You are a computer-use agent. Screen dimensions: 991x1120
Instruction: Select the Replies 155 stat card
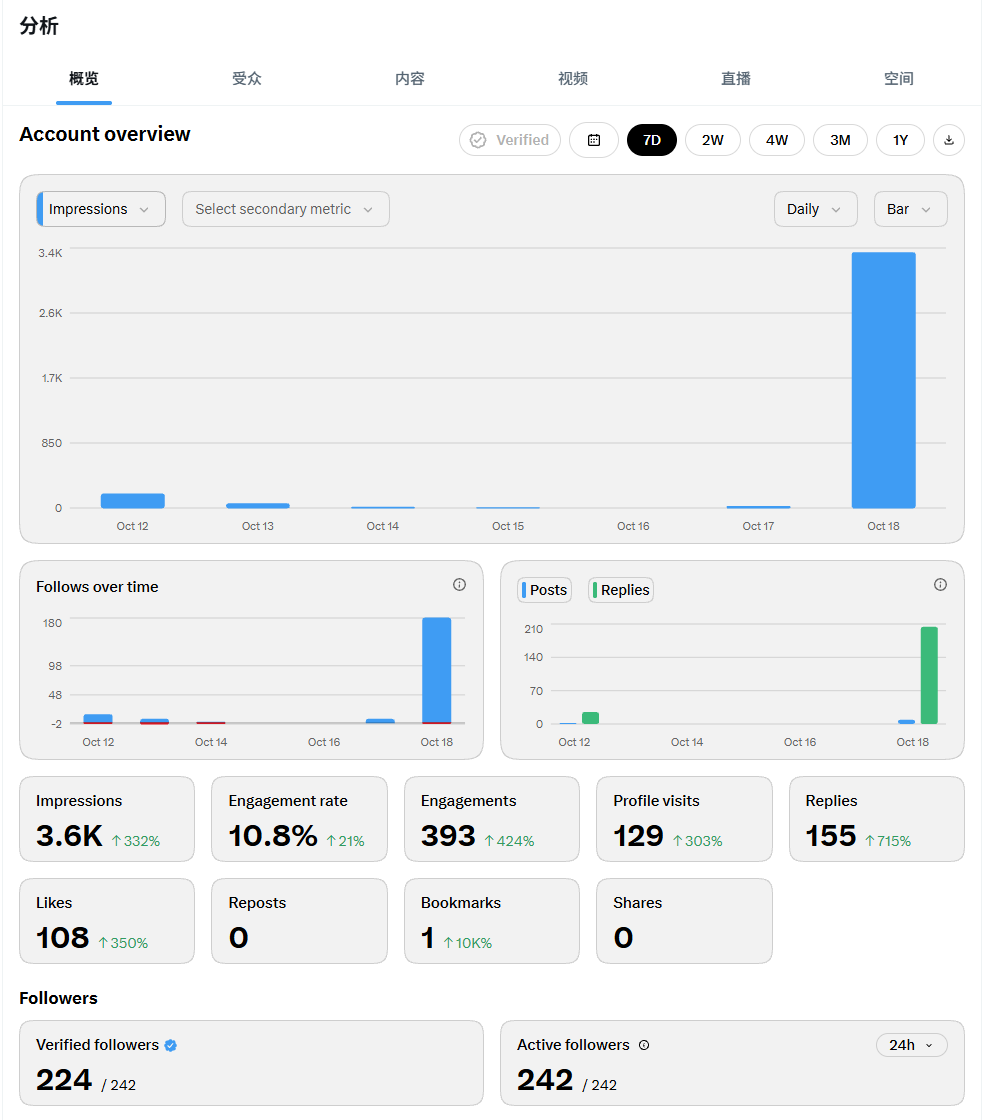coord(877,819)
